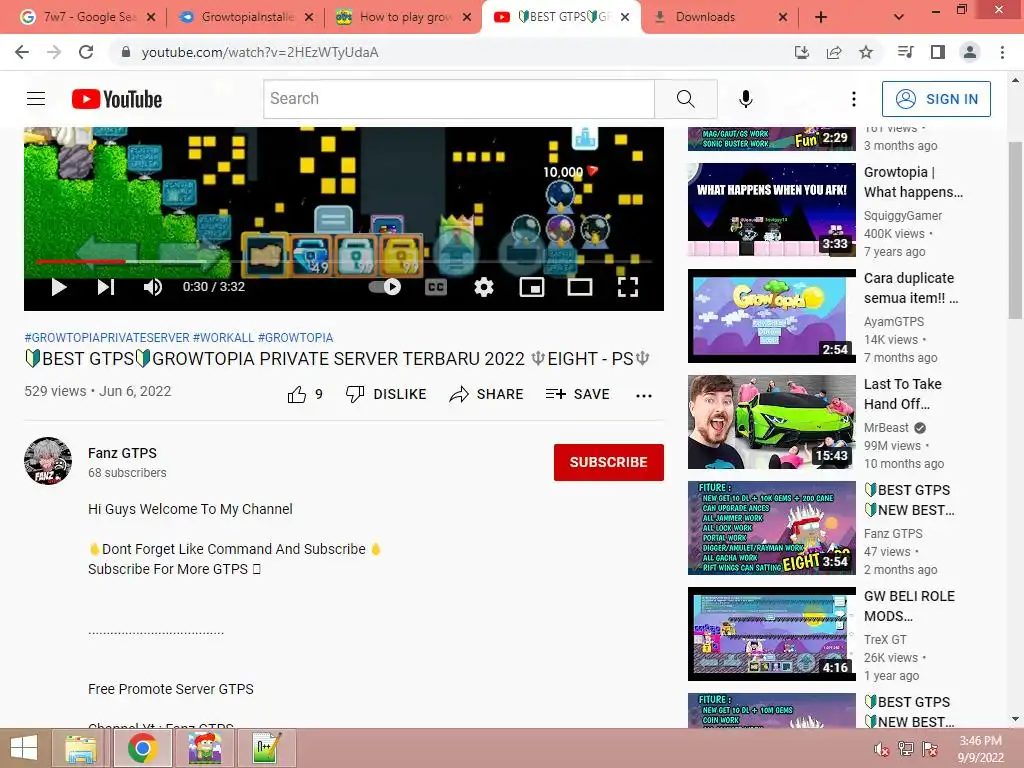Image resolution: width=1024 pixels, height=768 pixels.
Task: Close the Downloads tab
Action: click(x=782, y=17)
